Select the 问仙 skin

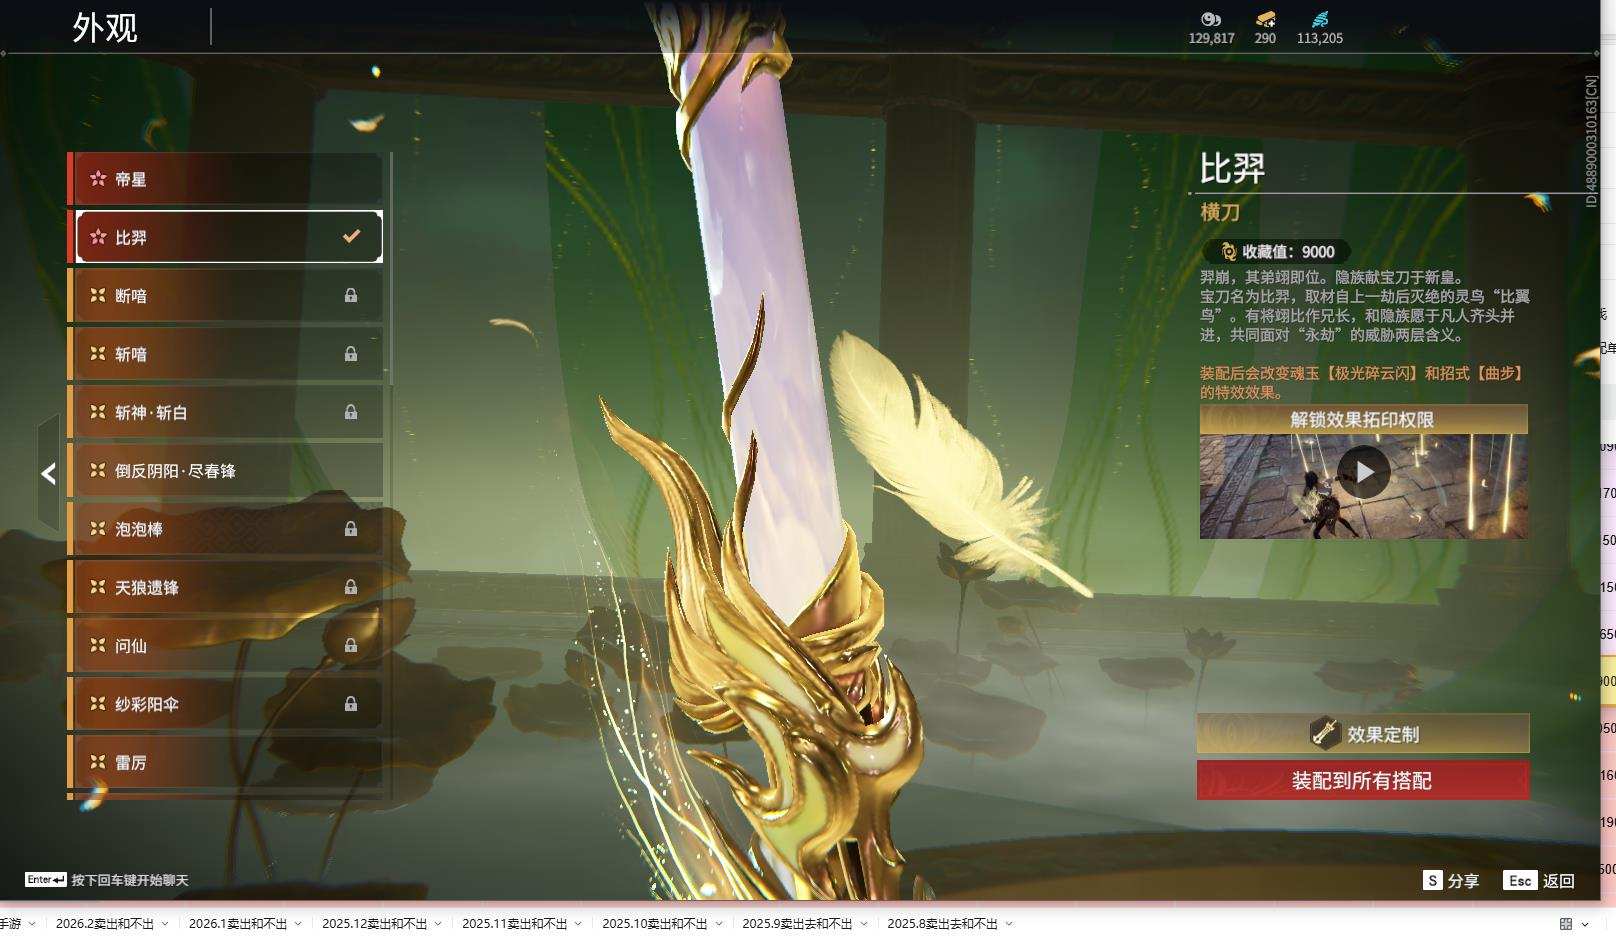pyautogui.click(x=225, y=646)
